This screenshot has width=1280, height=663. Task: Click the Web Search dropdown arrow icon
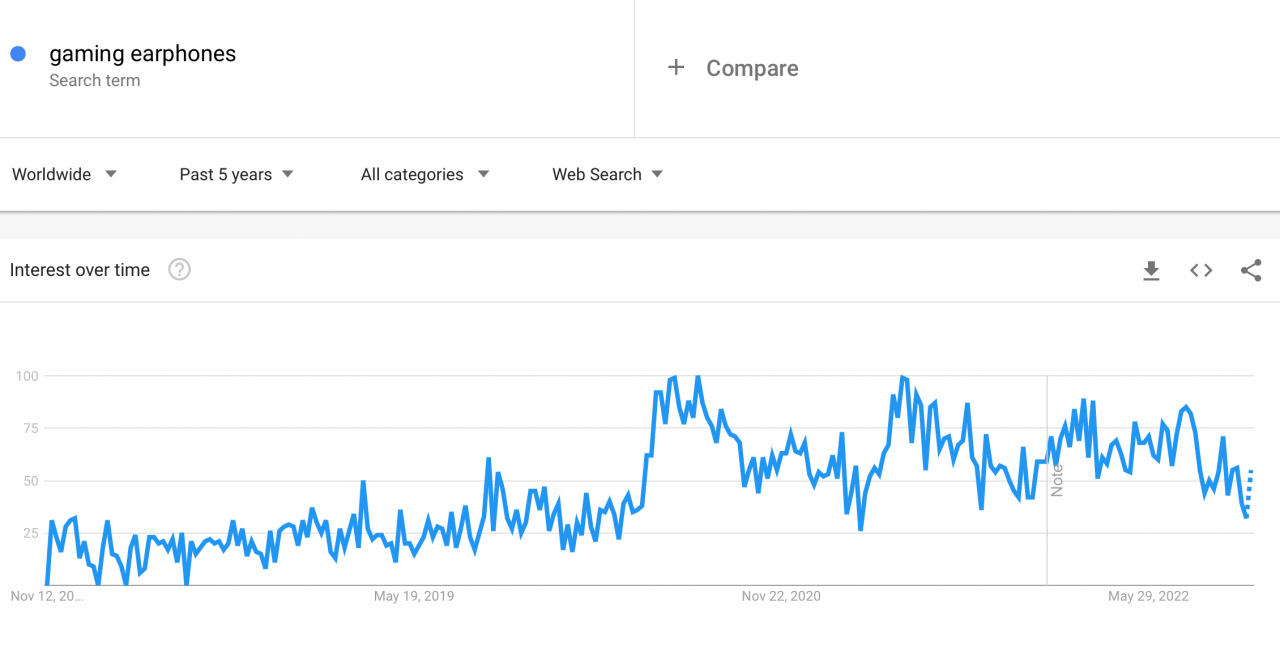point(657,174)
